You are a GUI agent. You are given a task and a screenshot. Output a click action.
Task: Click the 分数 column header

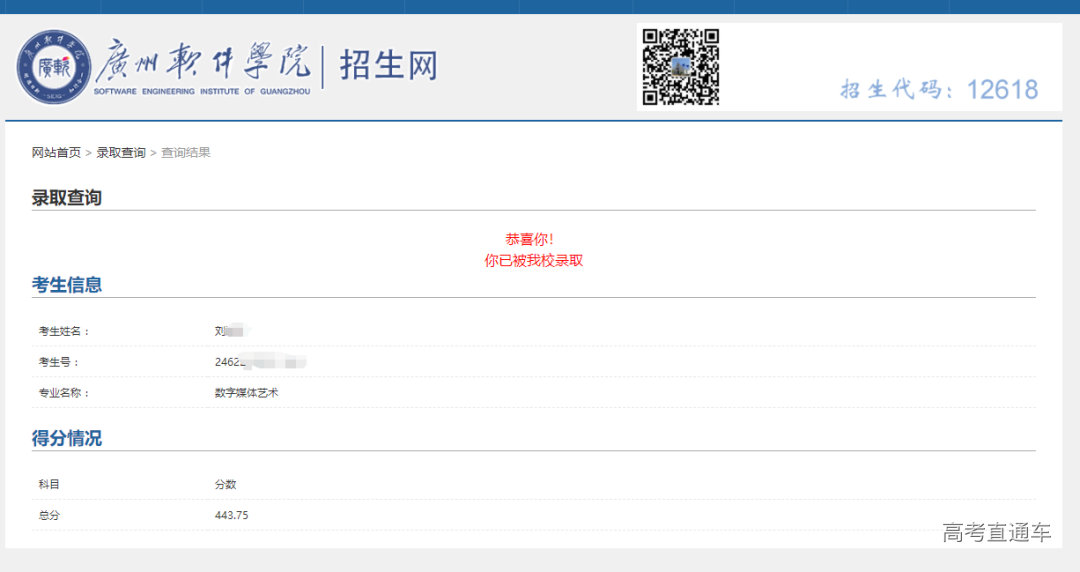click(x=225, y=485)
